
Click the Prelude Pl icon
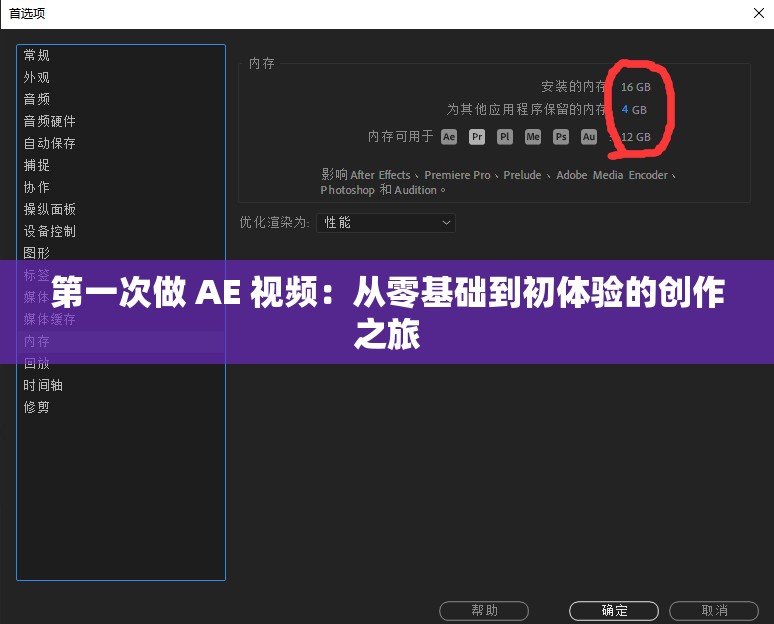[504, 137]
